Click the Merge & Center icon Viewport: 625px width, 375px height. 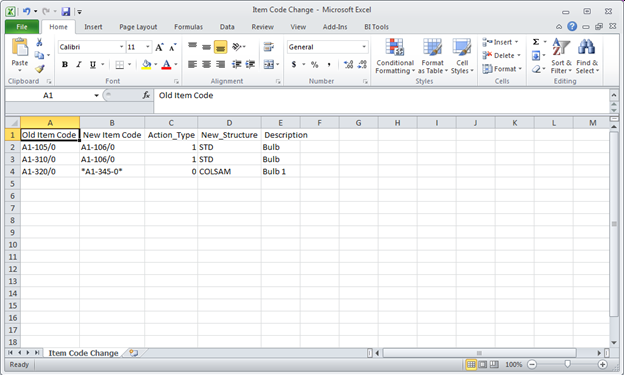click(269, 64)
